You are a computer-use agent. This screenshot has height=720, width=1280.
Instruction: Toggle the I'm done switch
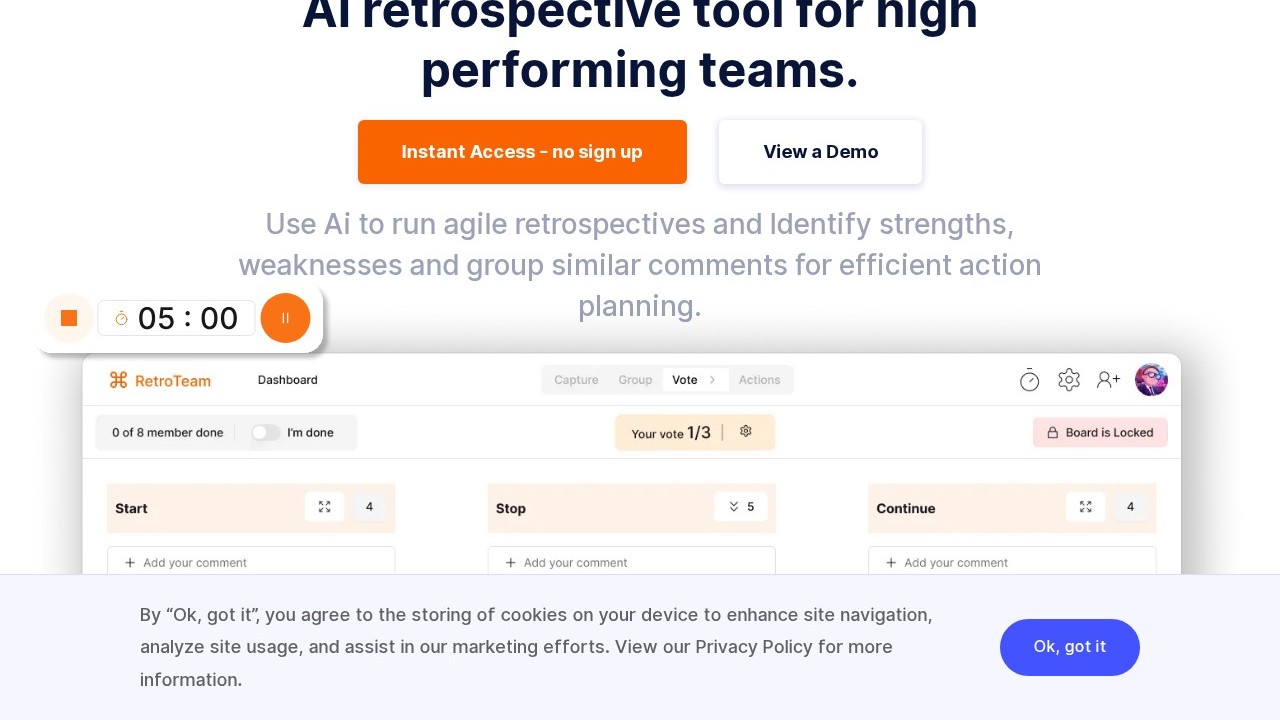tap(266, 432)
